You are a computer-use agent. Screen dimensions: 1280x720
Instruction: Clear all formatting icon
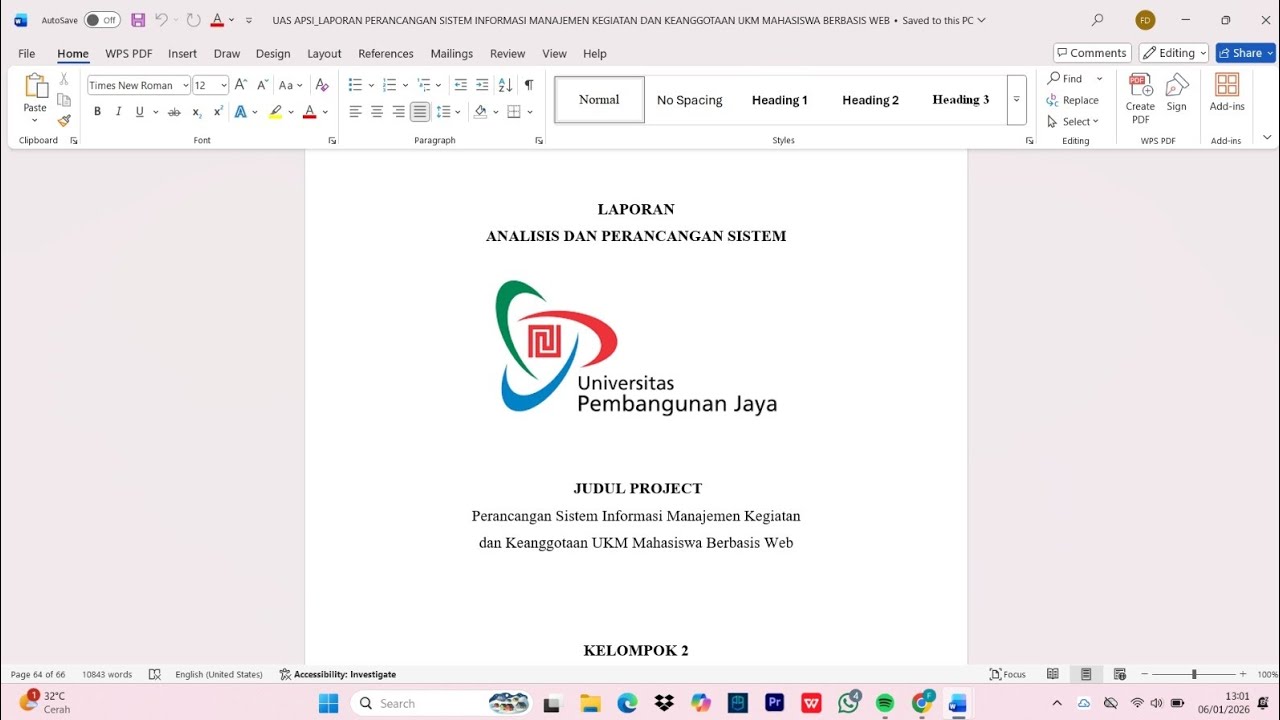[322, 85]
